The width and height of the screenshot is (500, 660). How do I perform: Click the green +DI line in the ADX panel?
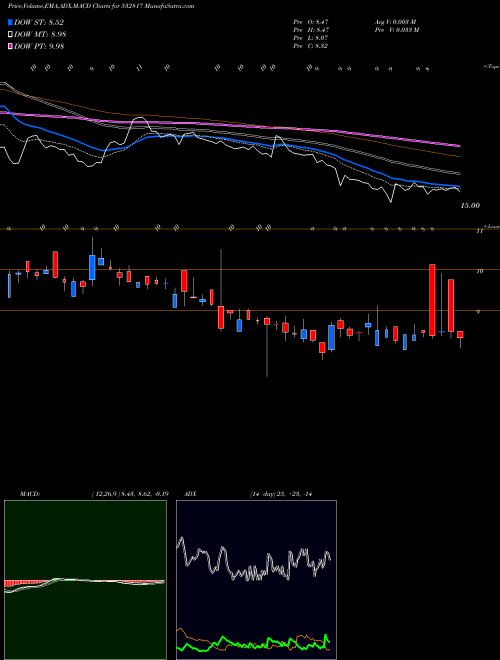pos(253,644)
